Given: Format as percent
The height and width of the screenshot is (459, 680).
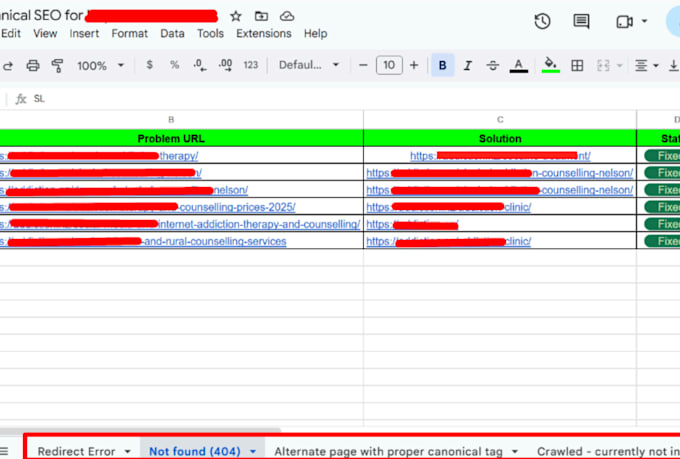Looking at the screenshot, I should 174,65.
